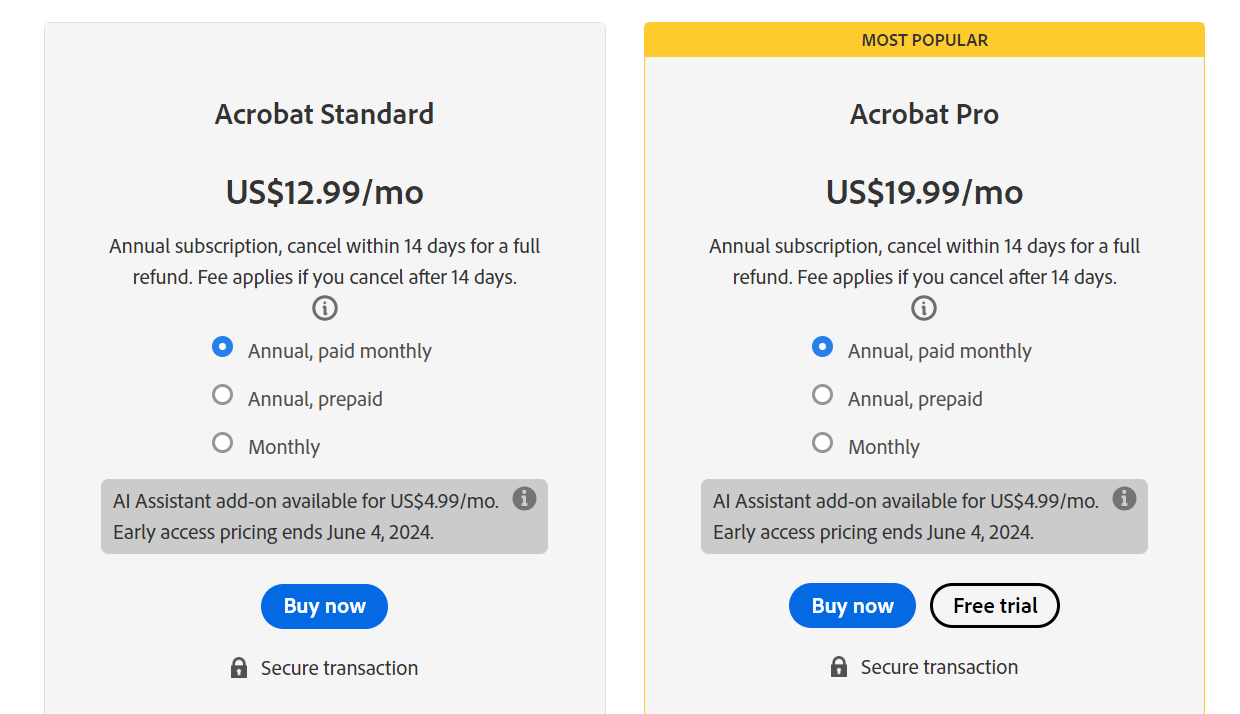Select Annual, paid monthly for Acrobat Standard
This screenshot has height=714, width=1240.
222,347
